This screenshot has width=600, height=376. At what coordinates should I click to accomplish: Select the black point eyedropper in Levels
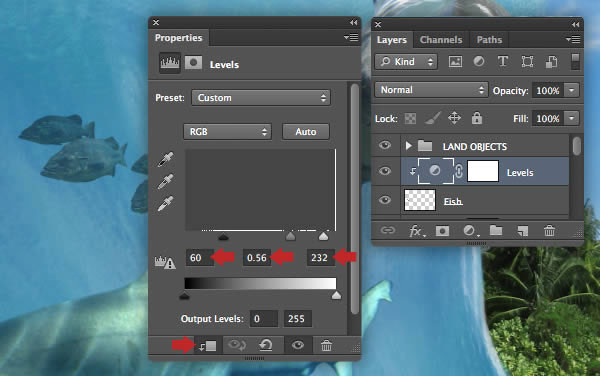165,159
